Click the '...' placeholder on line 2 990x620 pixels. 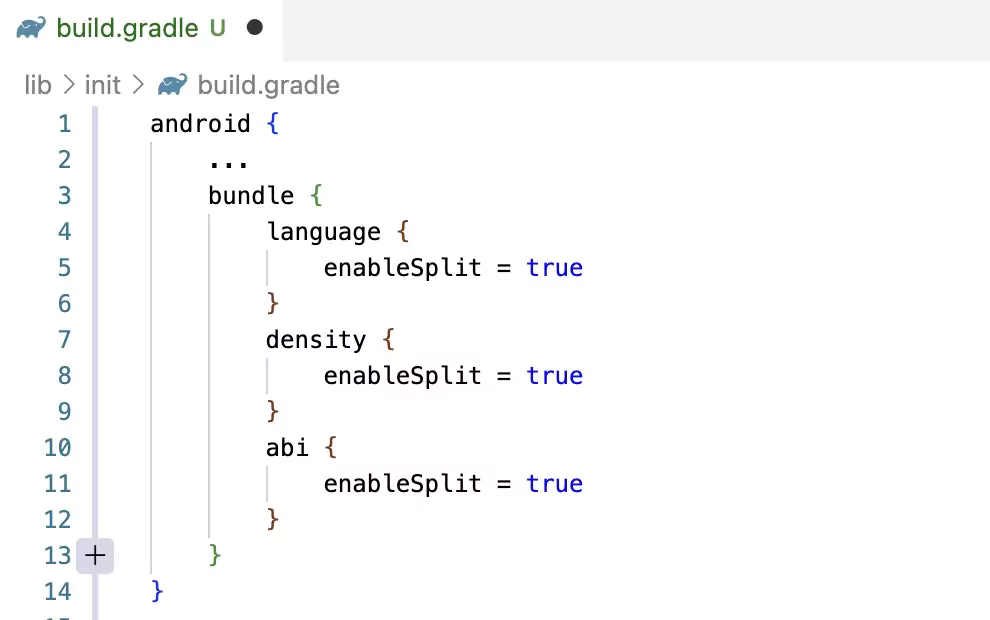229,164
